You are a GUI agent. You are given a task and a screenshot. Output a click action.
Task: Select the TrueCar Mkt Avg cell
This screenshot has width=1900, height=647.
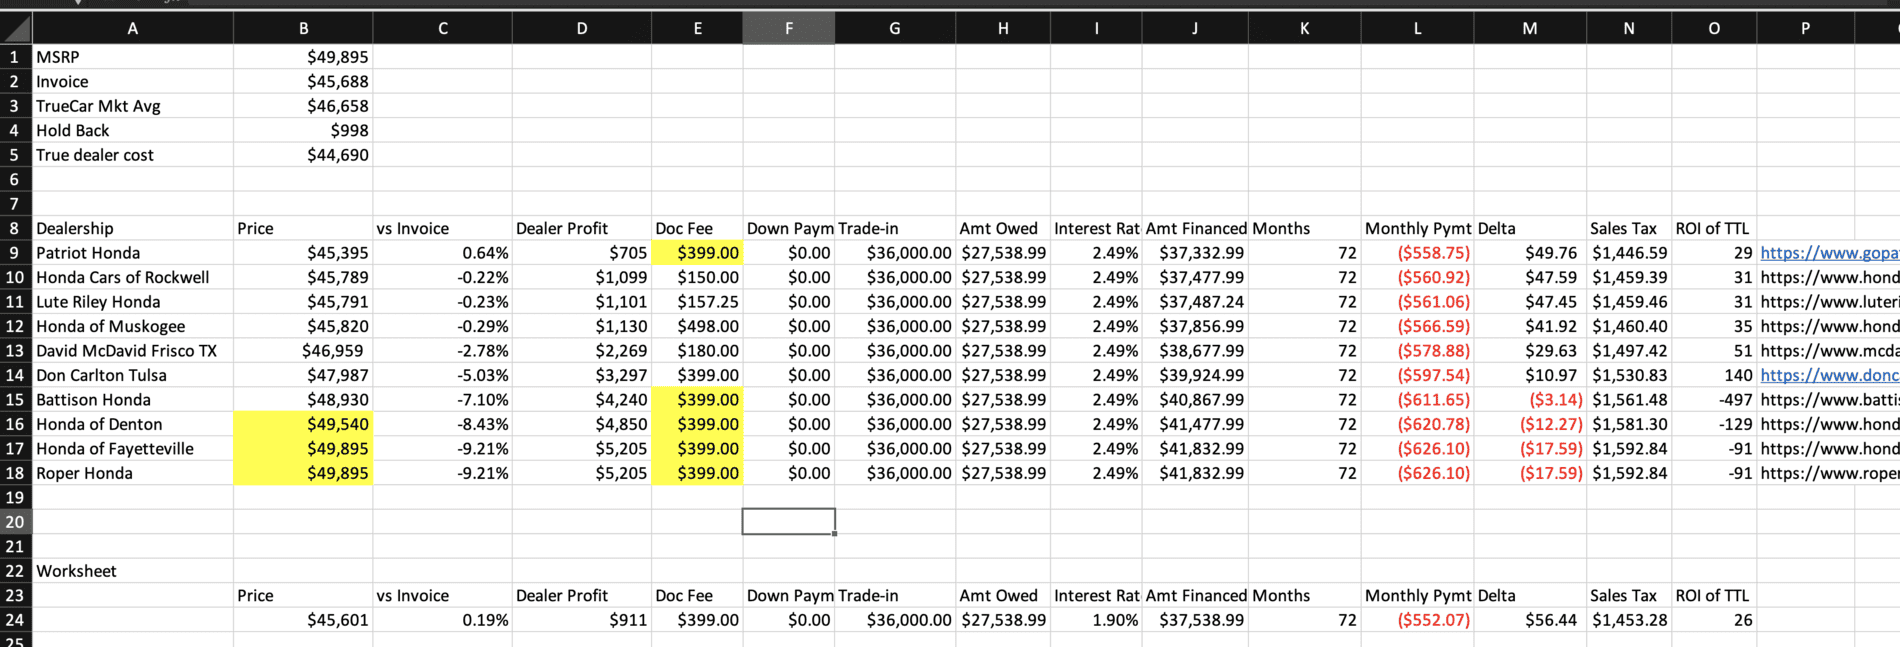tap(133, 106)
